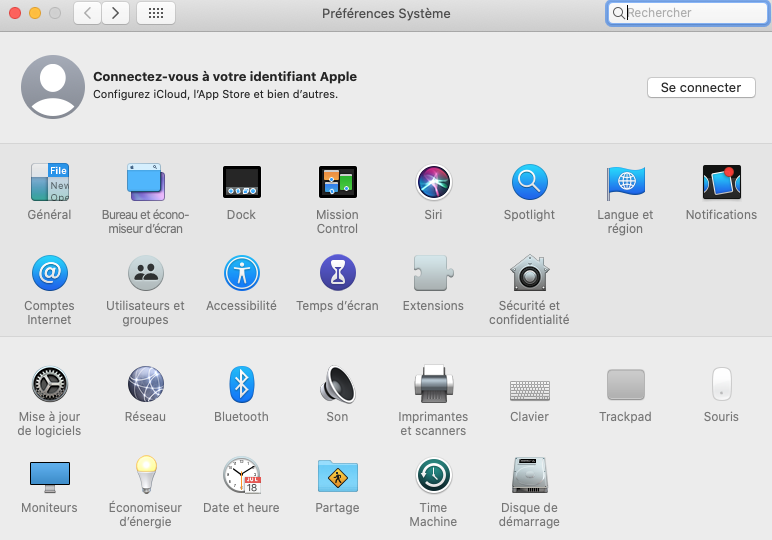
Task: Open the Réseau preferences
Action: click(x=146, y=384)
